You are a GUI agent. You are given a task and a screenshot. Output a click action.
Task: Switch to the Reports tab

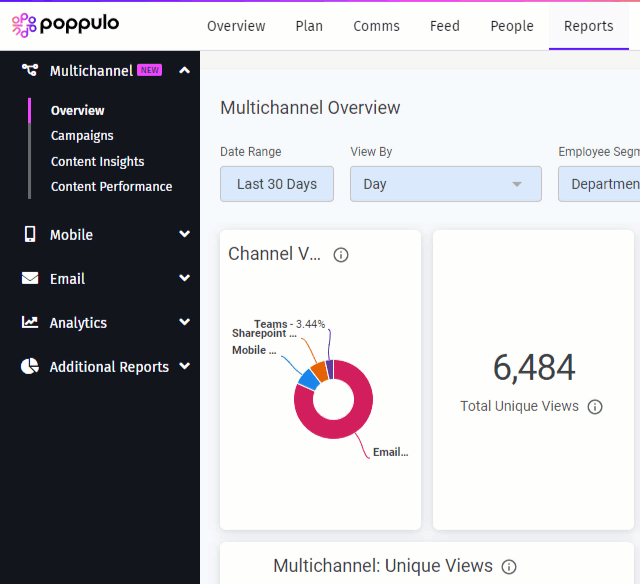588,26
